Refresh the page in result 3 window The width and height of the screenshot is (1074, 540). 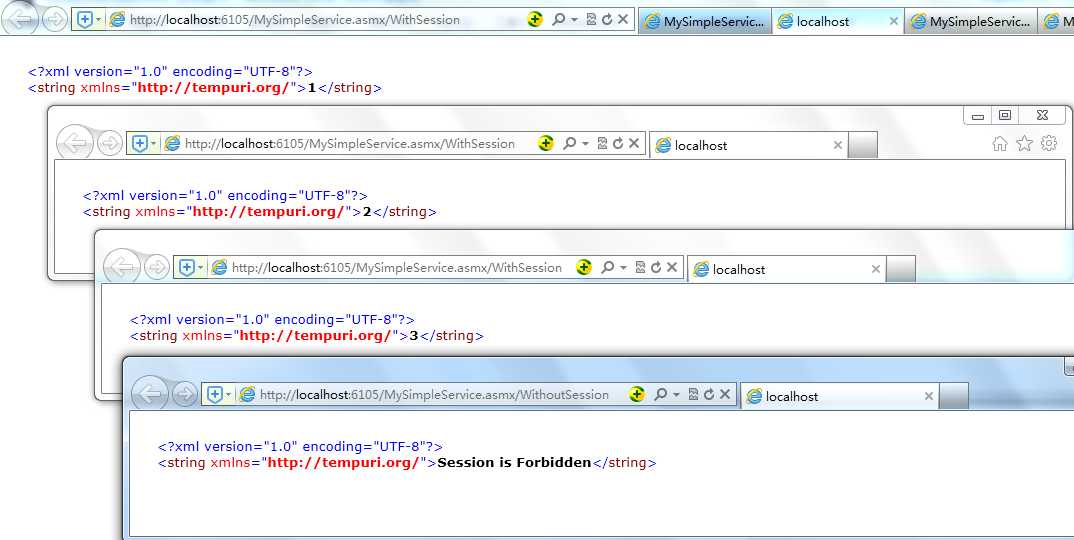click(x=656, y=267)
